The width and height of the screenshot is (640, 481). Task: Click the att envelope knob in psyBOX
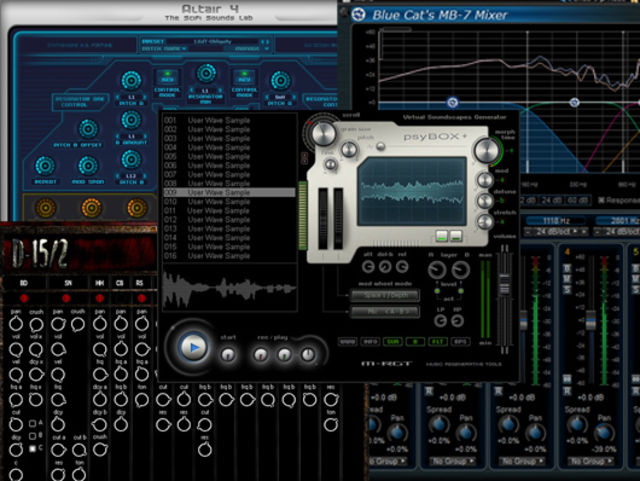[x=368, y=267]
